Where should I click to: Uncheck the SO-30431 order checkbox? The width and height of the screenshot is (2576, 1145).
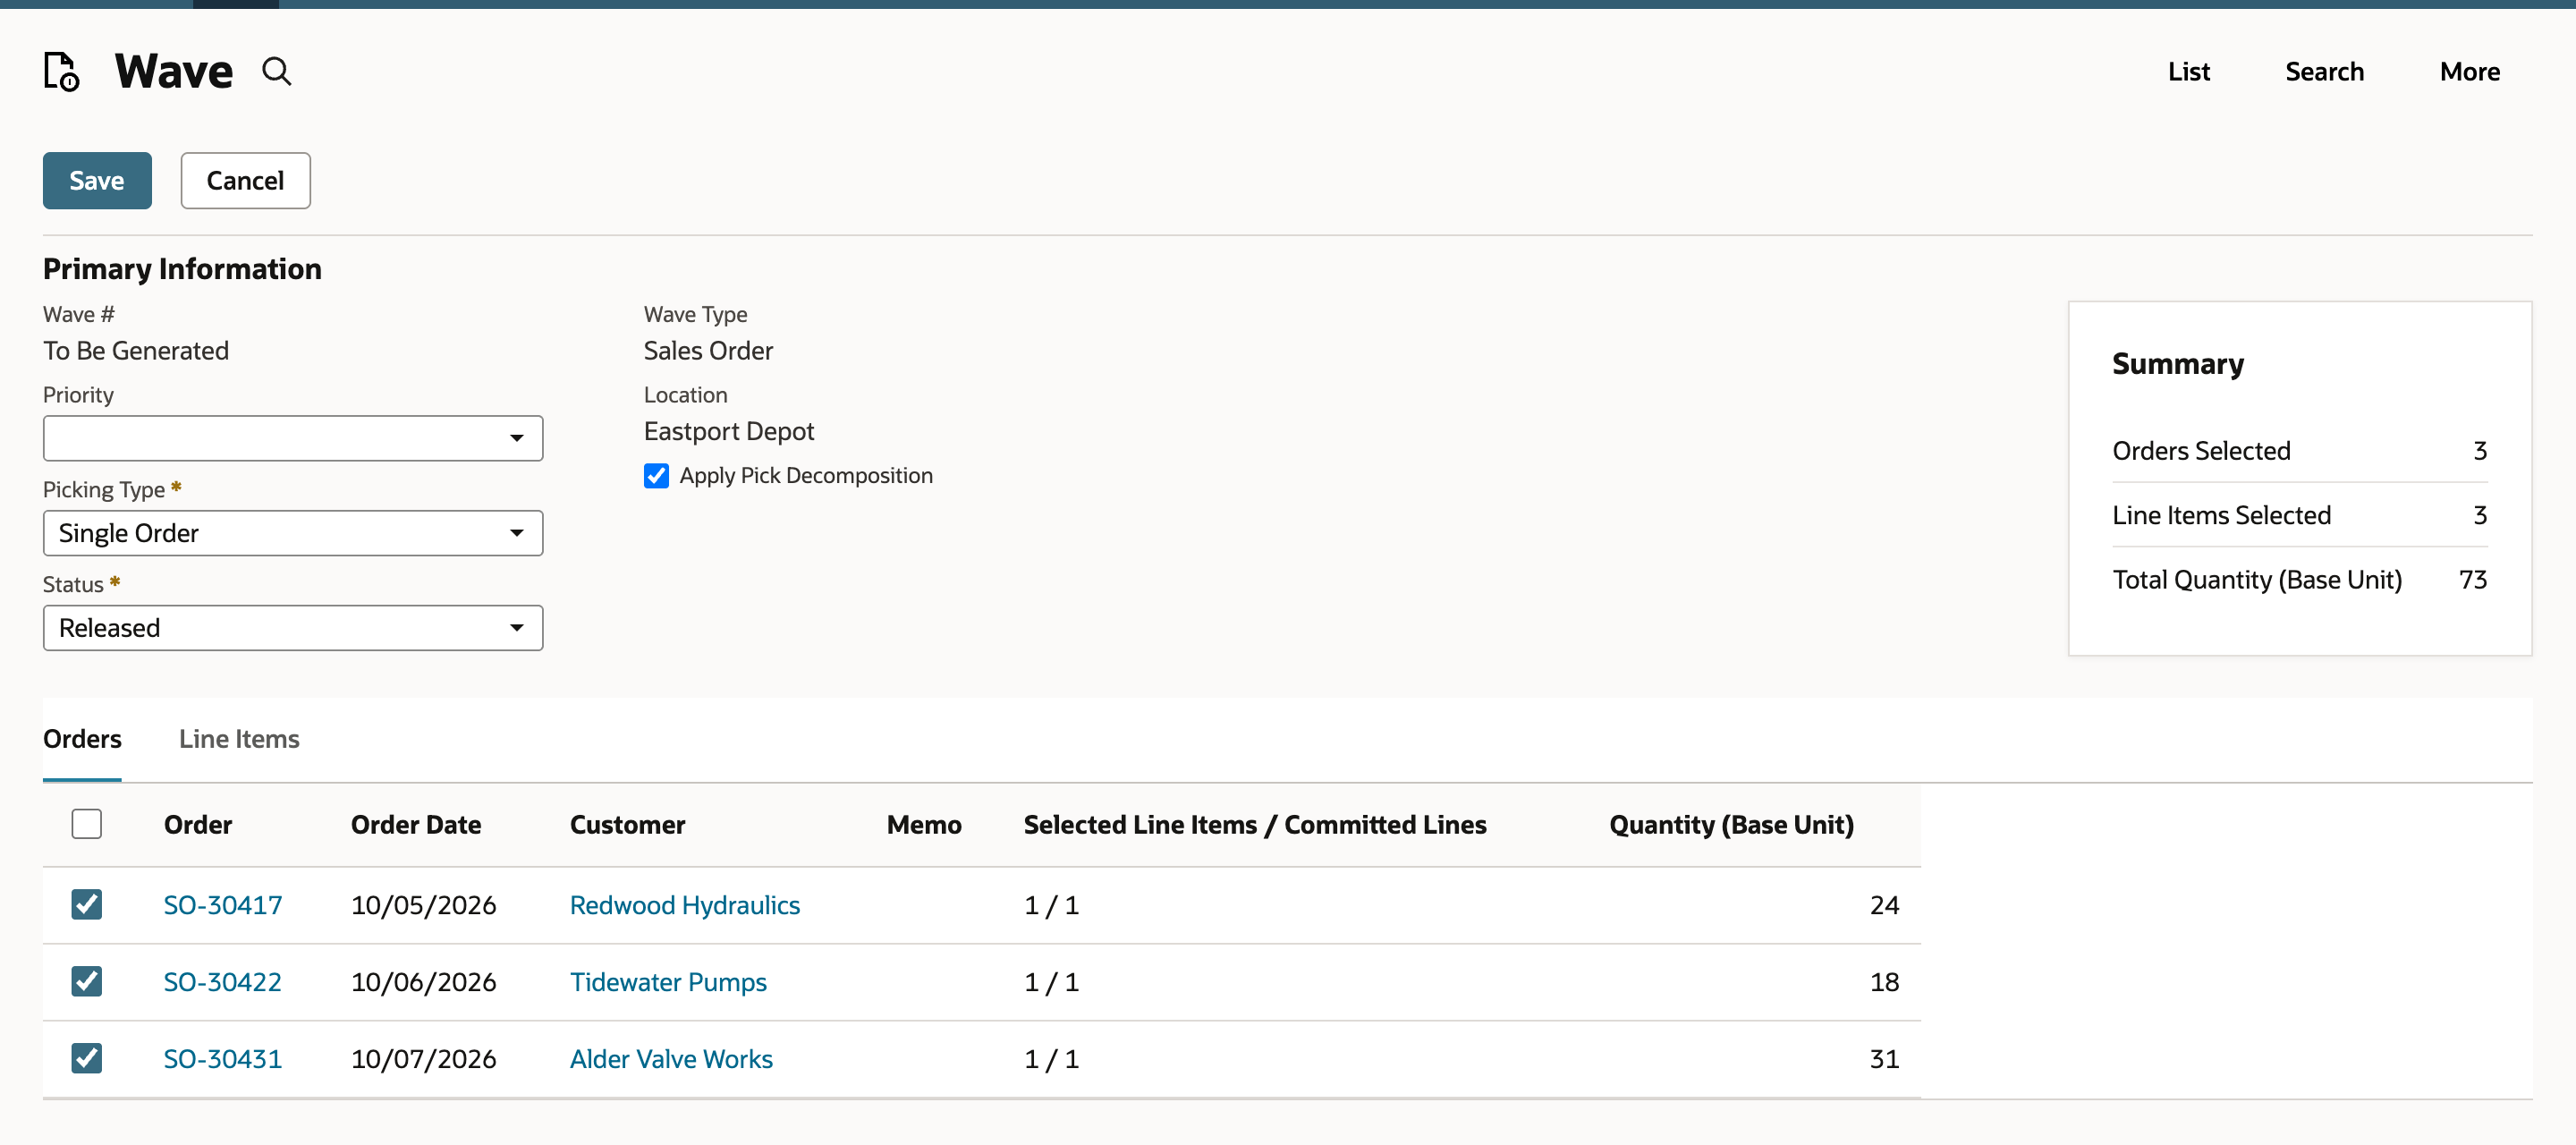87,1058
